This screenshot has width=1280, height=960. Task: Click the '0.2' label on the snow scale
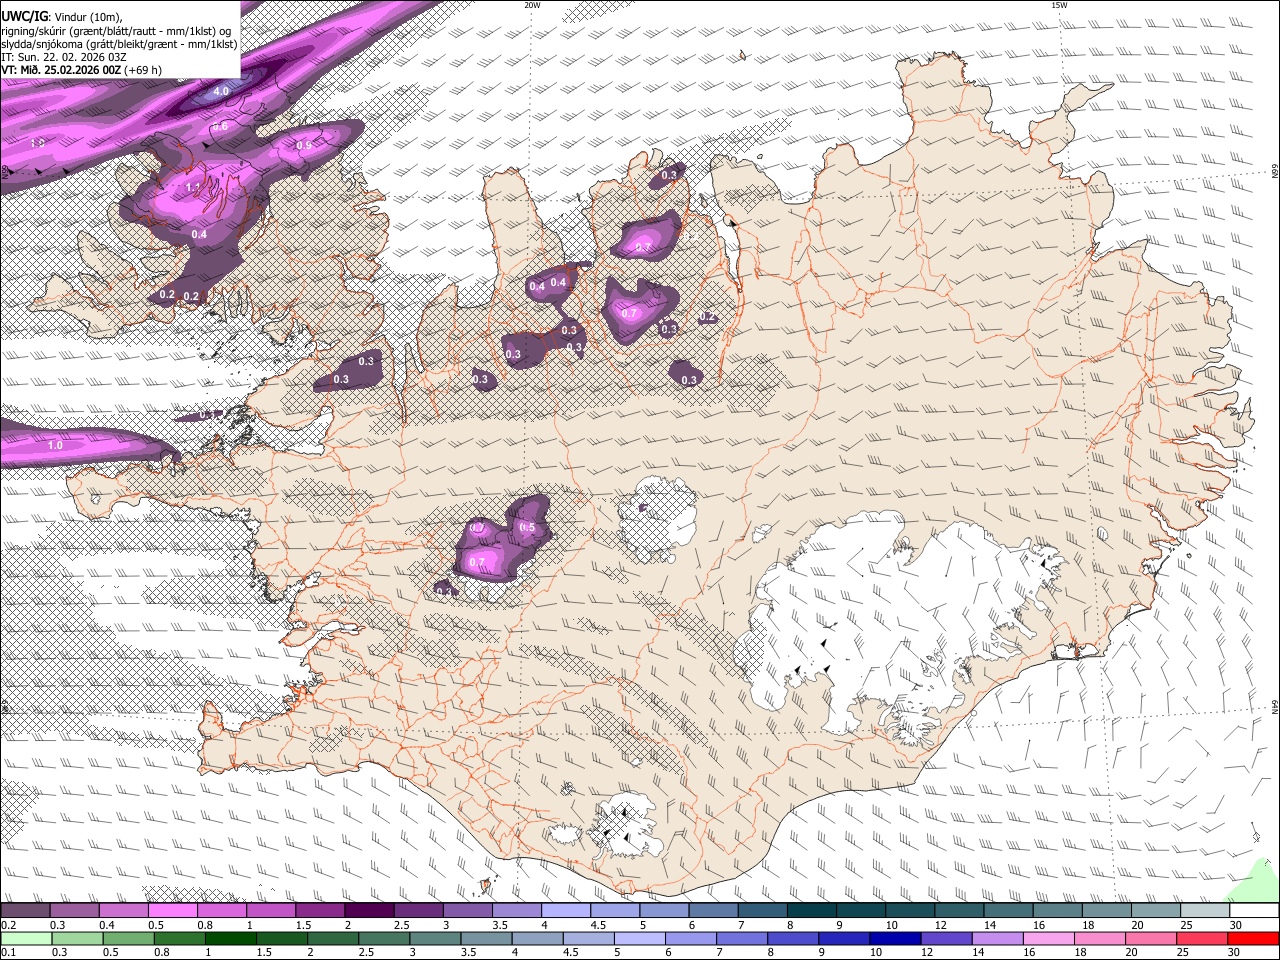(8, 925)
